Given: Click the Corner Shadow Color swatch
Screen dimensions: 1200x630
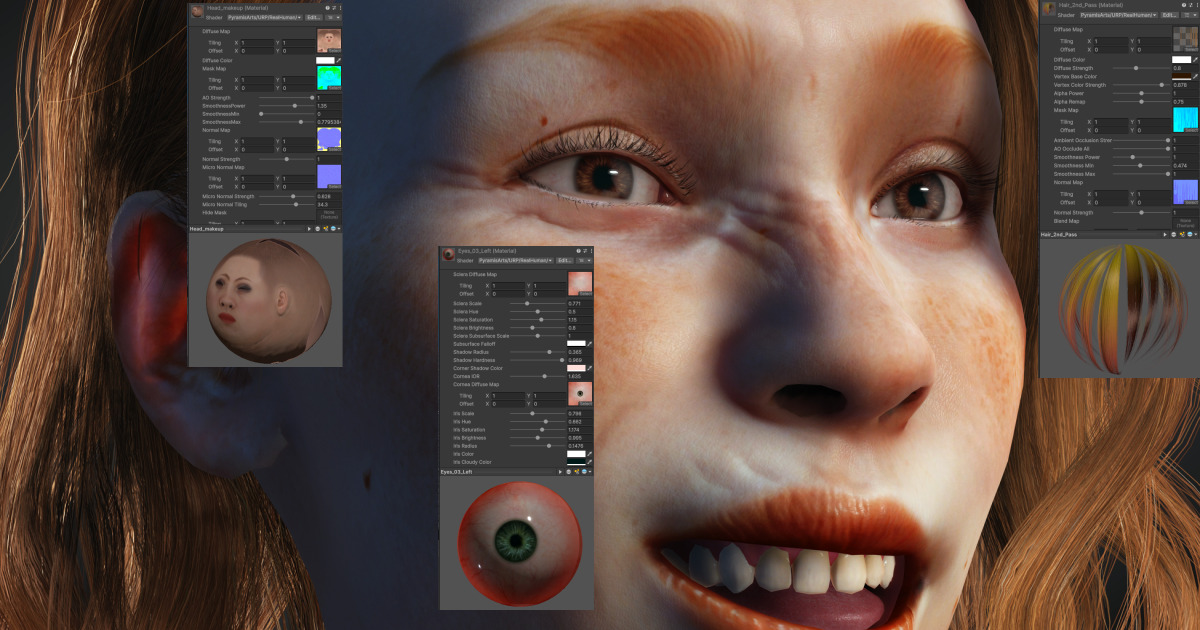Looking at the screenshot, I should coord(576,366).
